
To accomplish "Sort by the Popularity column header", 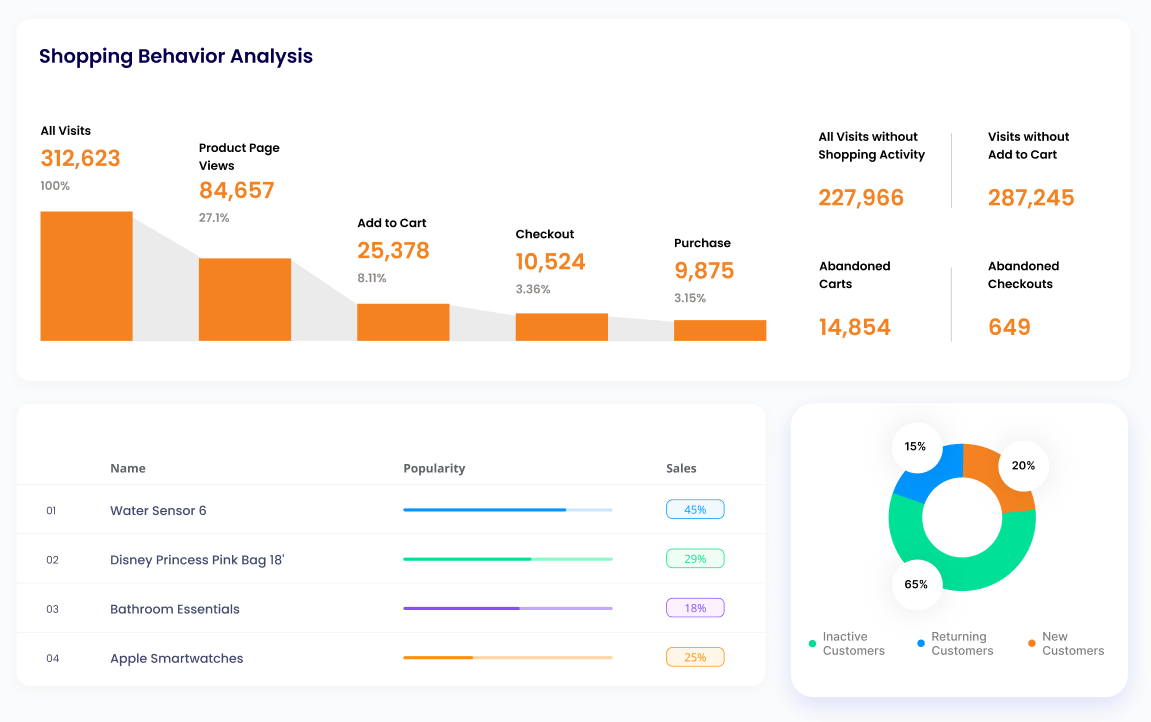I will (x=434, y=468).
